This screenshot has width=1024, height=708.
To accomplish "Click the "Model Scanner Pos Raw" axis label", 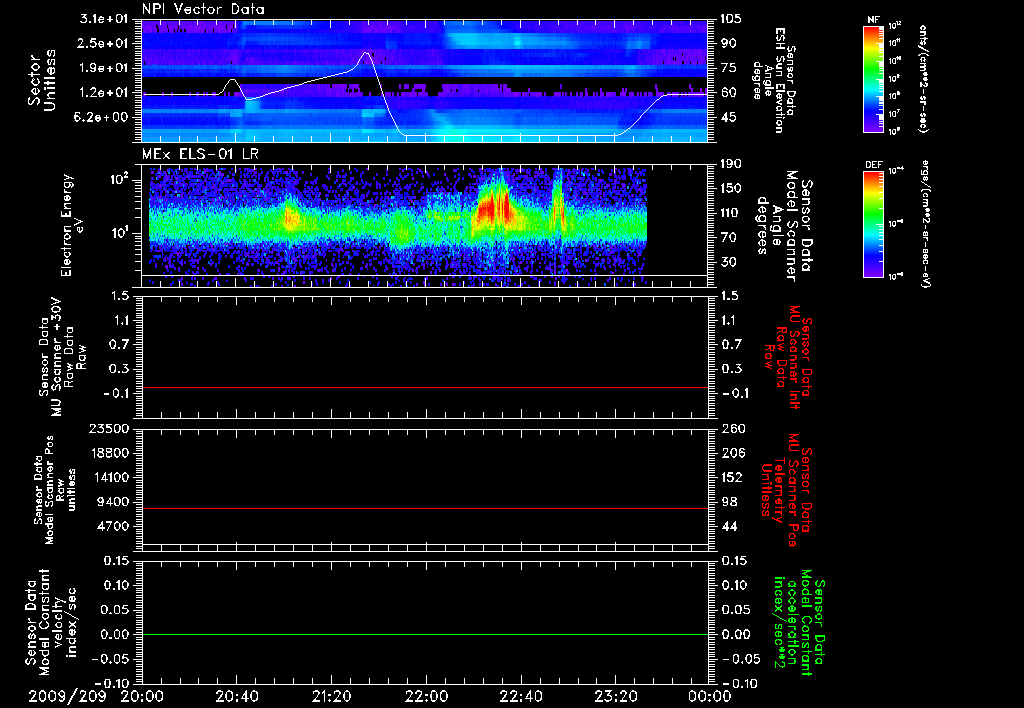I will coord(55,490).
